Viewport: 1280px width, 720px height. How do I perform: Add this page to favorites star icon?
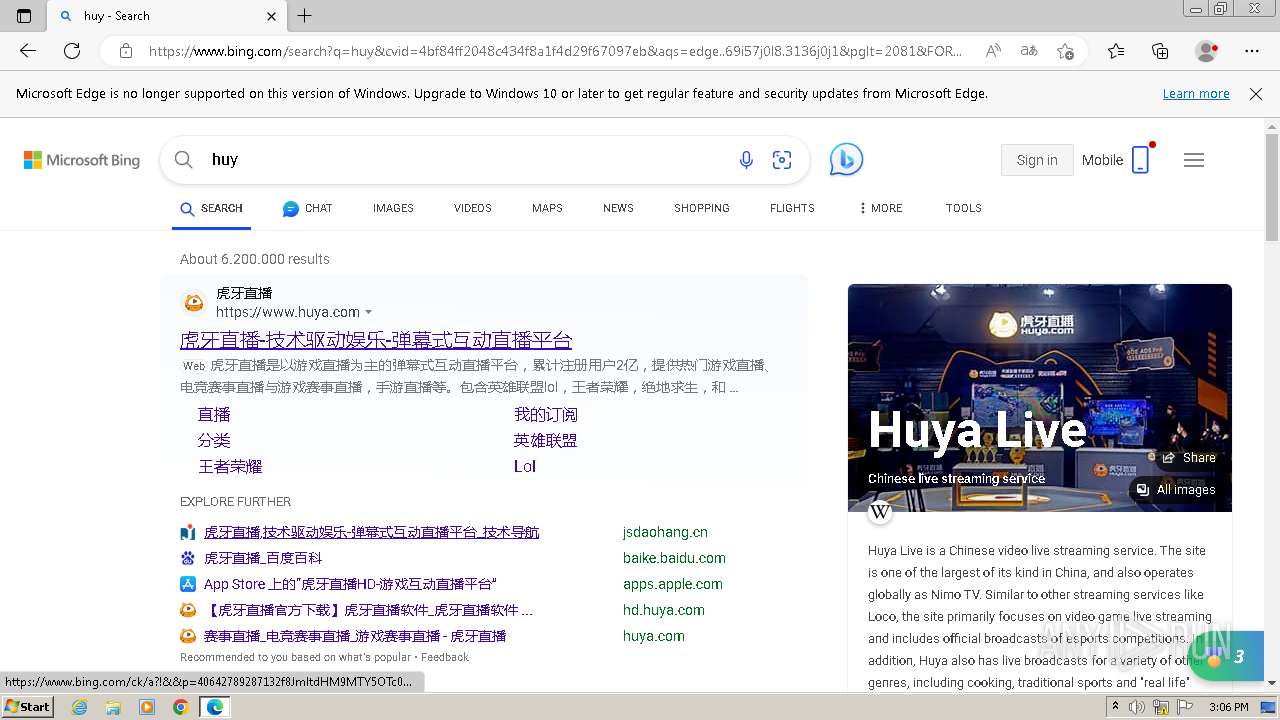click(1066, 51)
